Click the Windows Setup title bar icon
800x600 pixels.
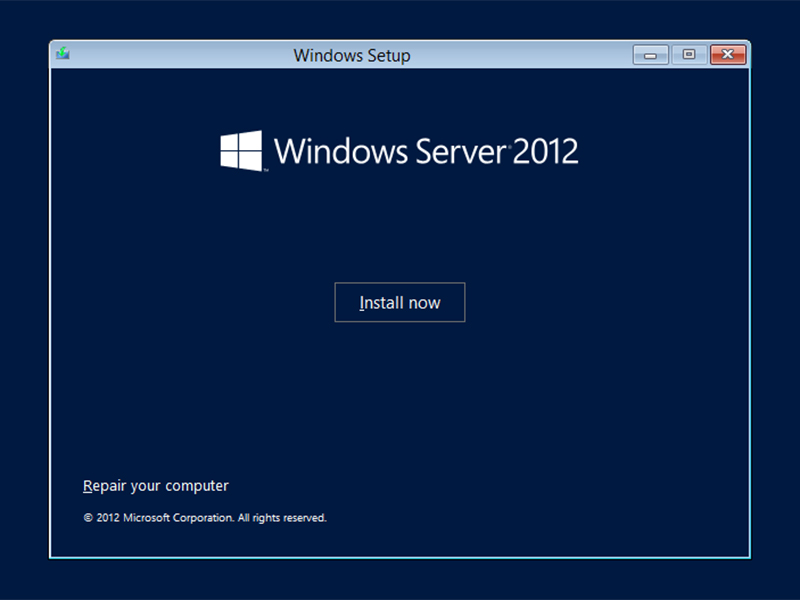click(63, 53)
